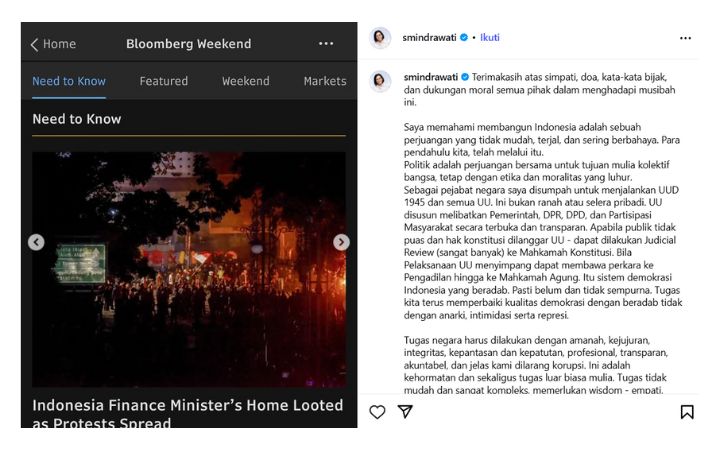Like the post with heart icon

pos(377,412)
